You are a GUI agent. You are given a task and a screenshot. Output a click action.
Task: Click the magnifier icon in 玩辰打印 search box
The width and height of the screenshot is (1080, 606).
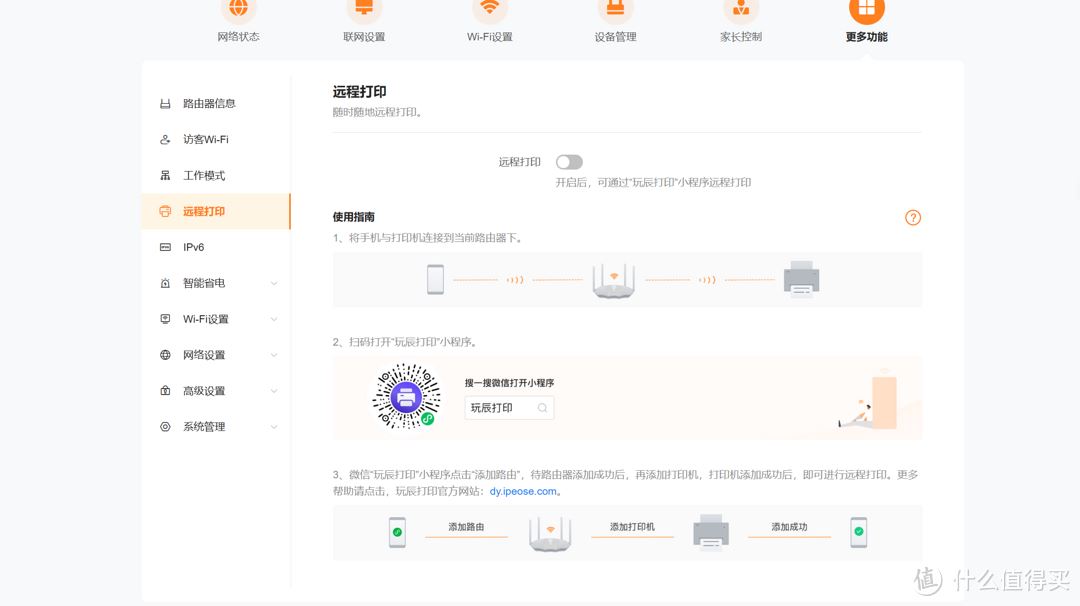point(542,408)
